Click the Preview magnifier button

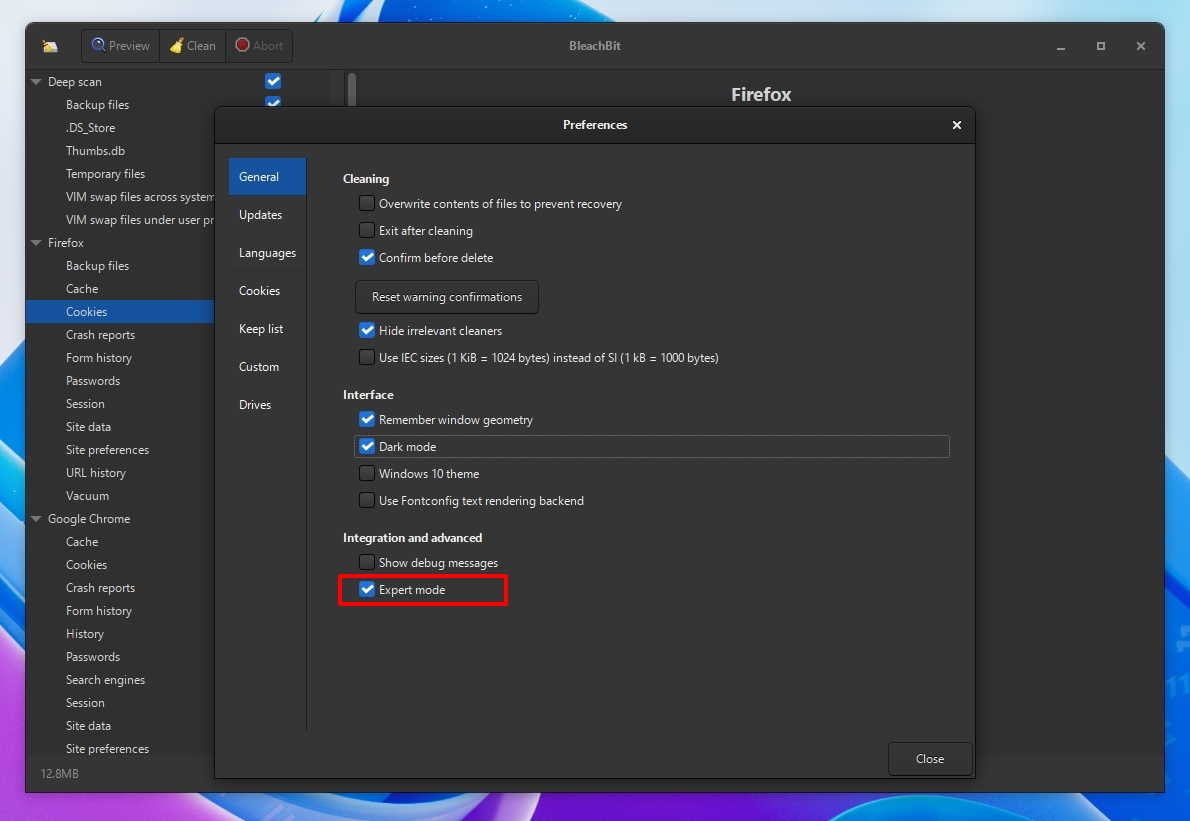121,46
